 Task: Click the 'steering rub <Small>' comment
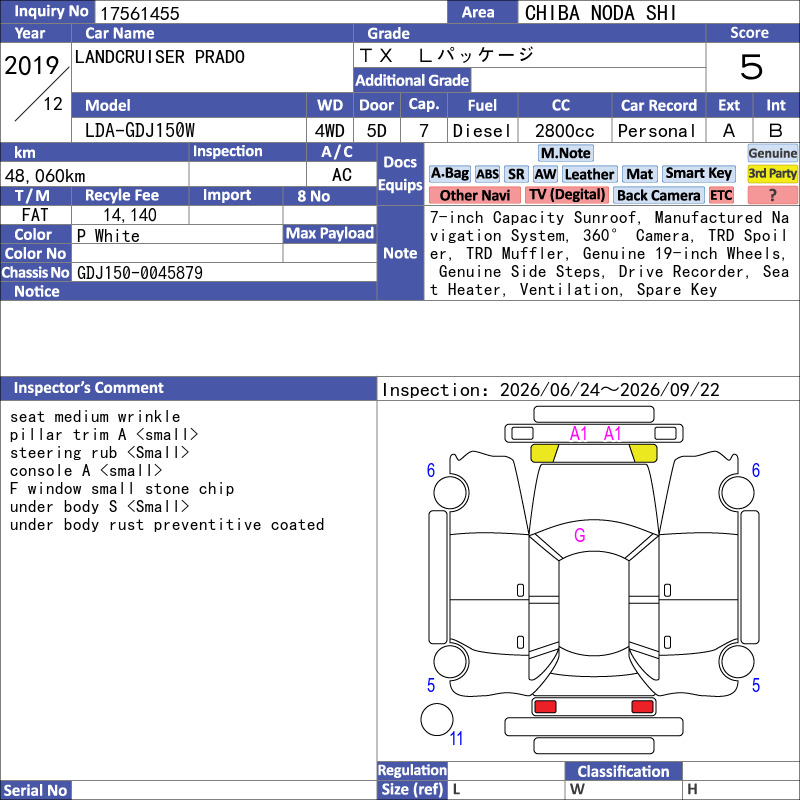click(x=99, y=453)
